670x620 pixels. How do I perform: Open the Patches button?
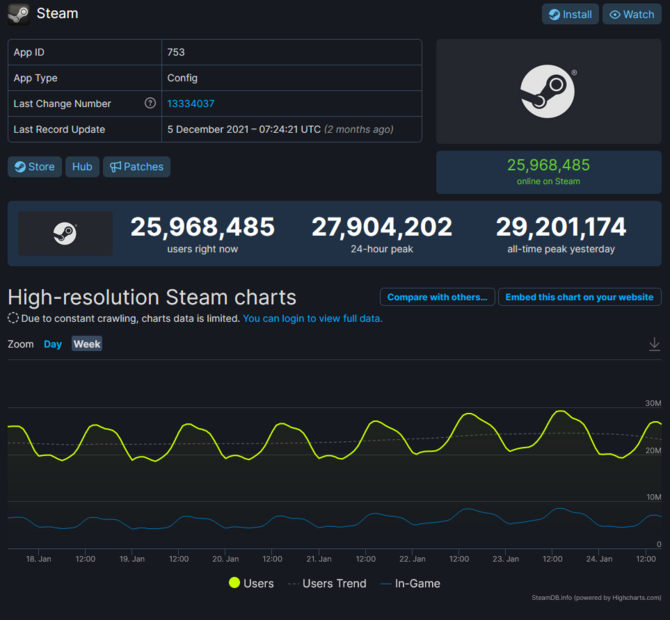pyautogui.click(x=137, y=167)
